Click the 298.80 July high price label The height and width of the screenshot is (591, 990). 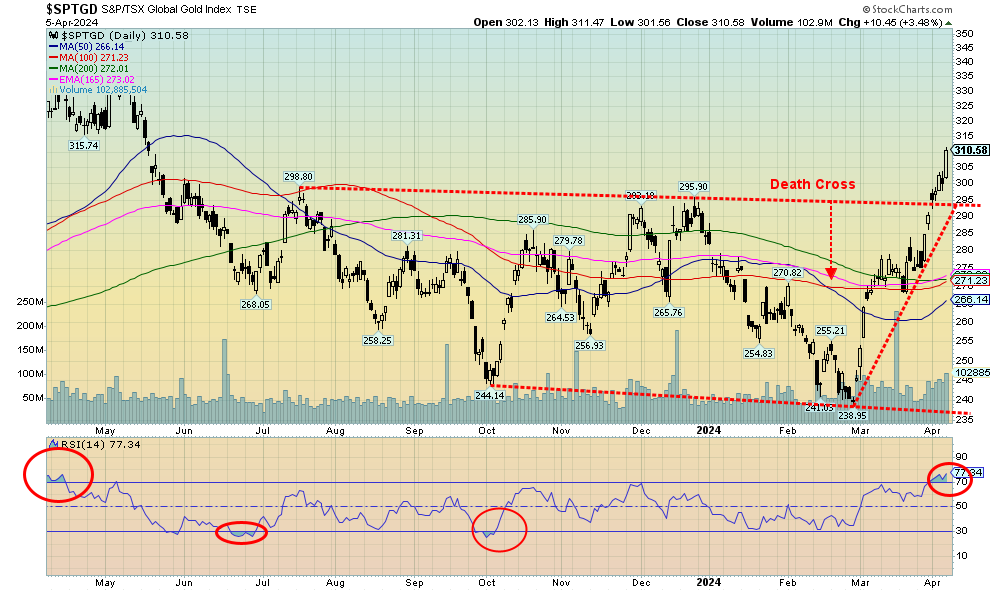[x=300, y=176]
